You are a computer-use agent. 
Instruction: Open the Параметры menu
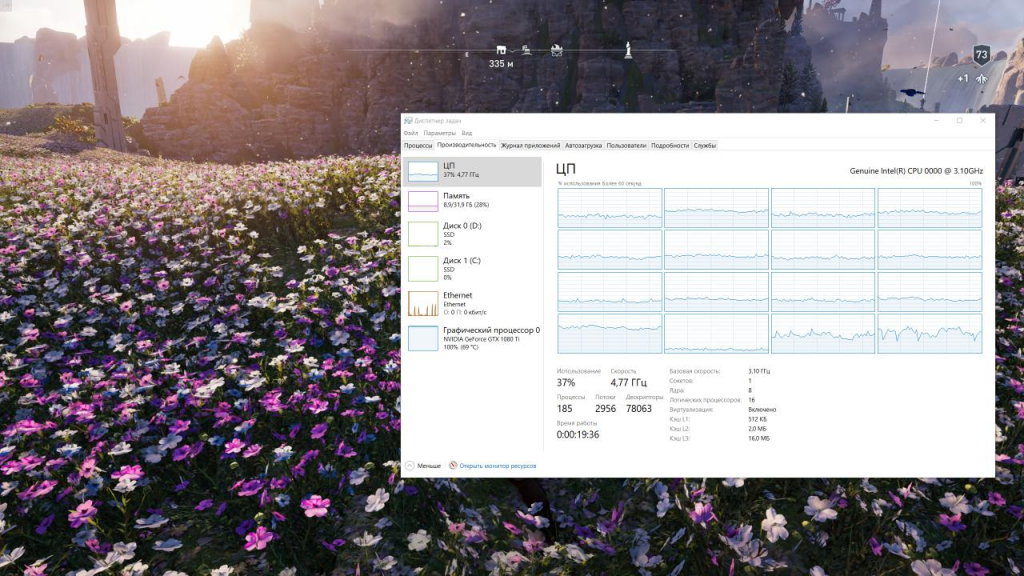point(439,133)
